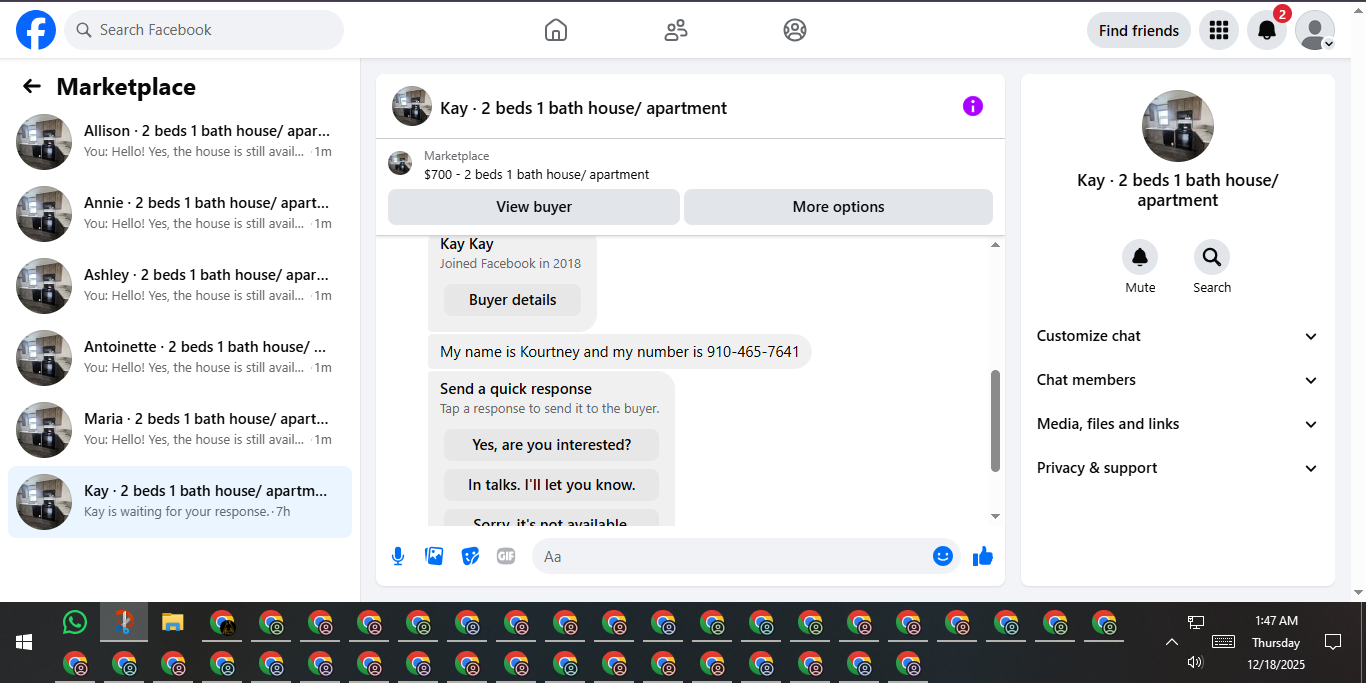
Task: Click the Find friends button
Action: click(x=1139, y=30)
